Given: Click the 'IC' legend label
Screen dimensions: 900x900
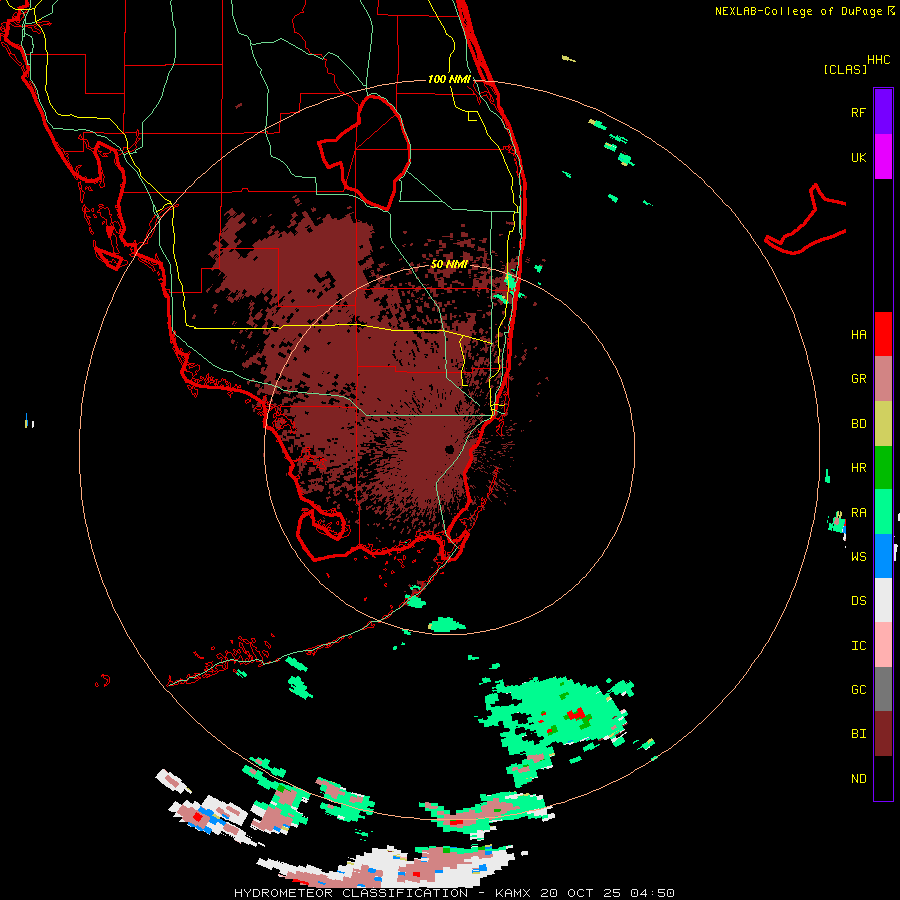Looking at the screenshot, I should [858, 646].
